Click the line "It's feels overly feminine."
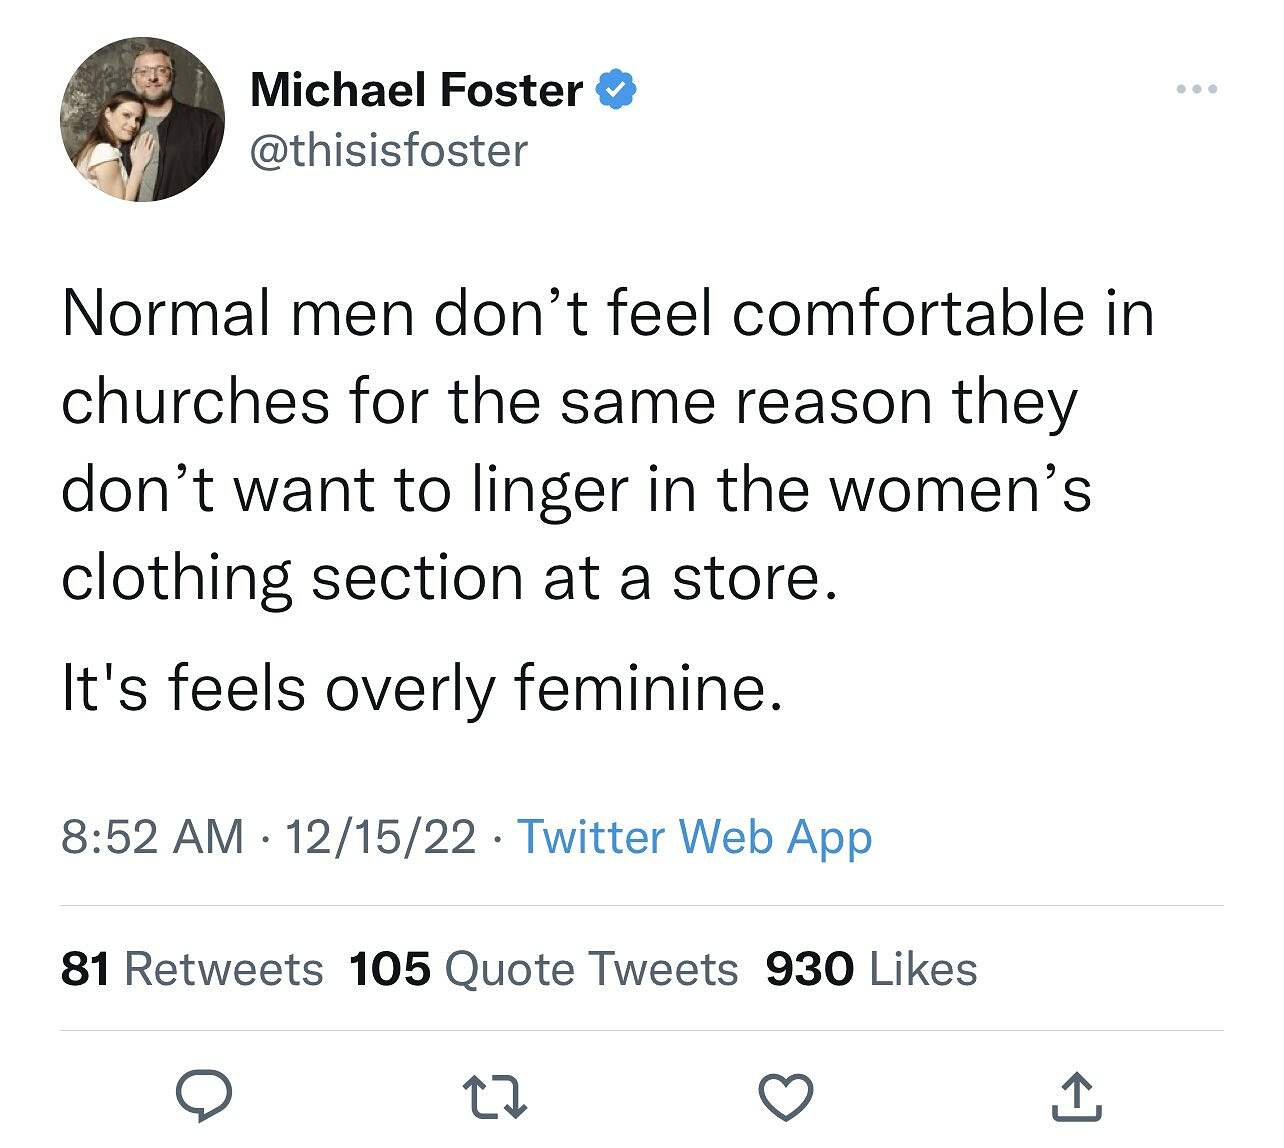The image size is (1284, 1148). click(x=420, y=690)
